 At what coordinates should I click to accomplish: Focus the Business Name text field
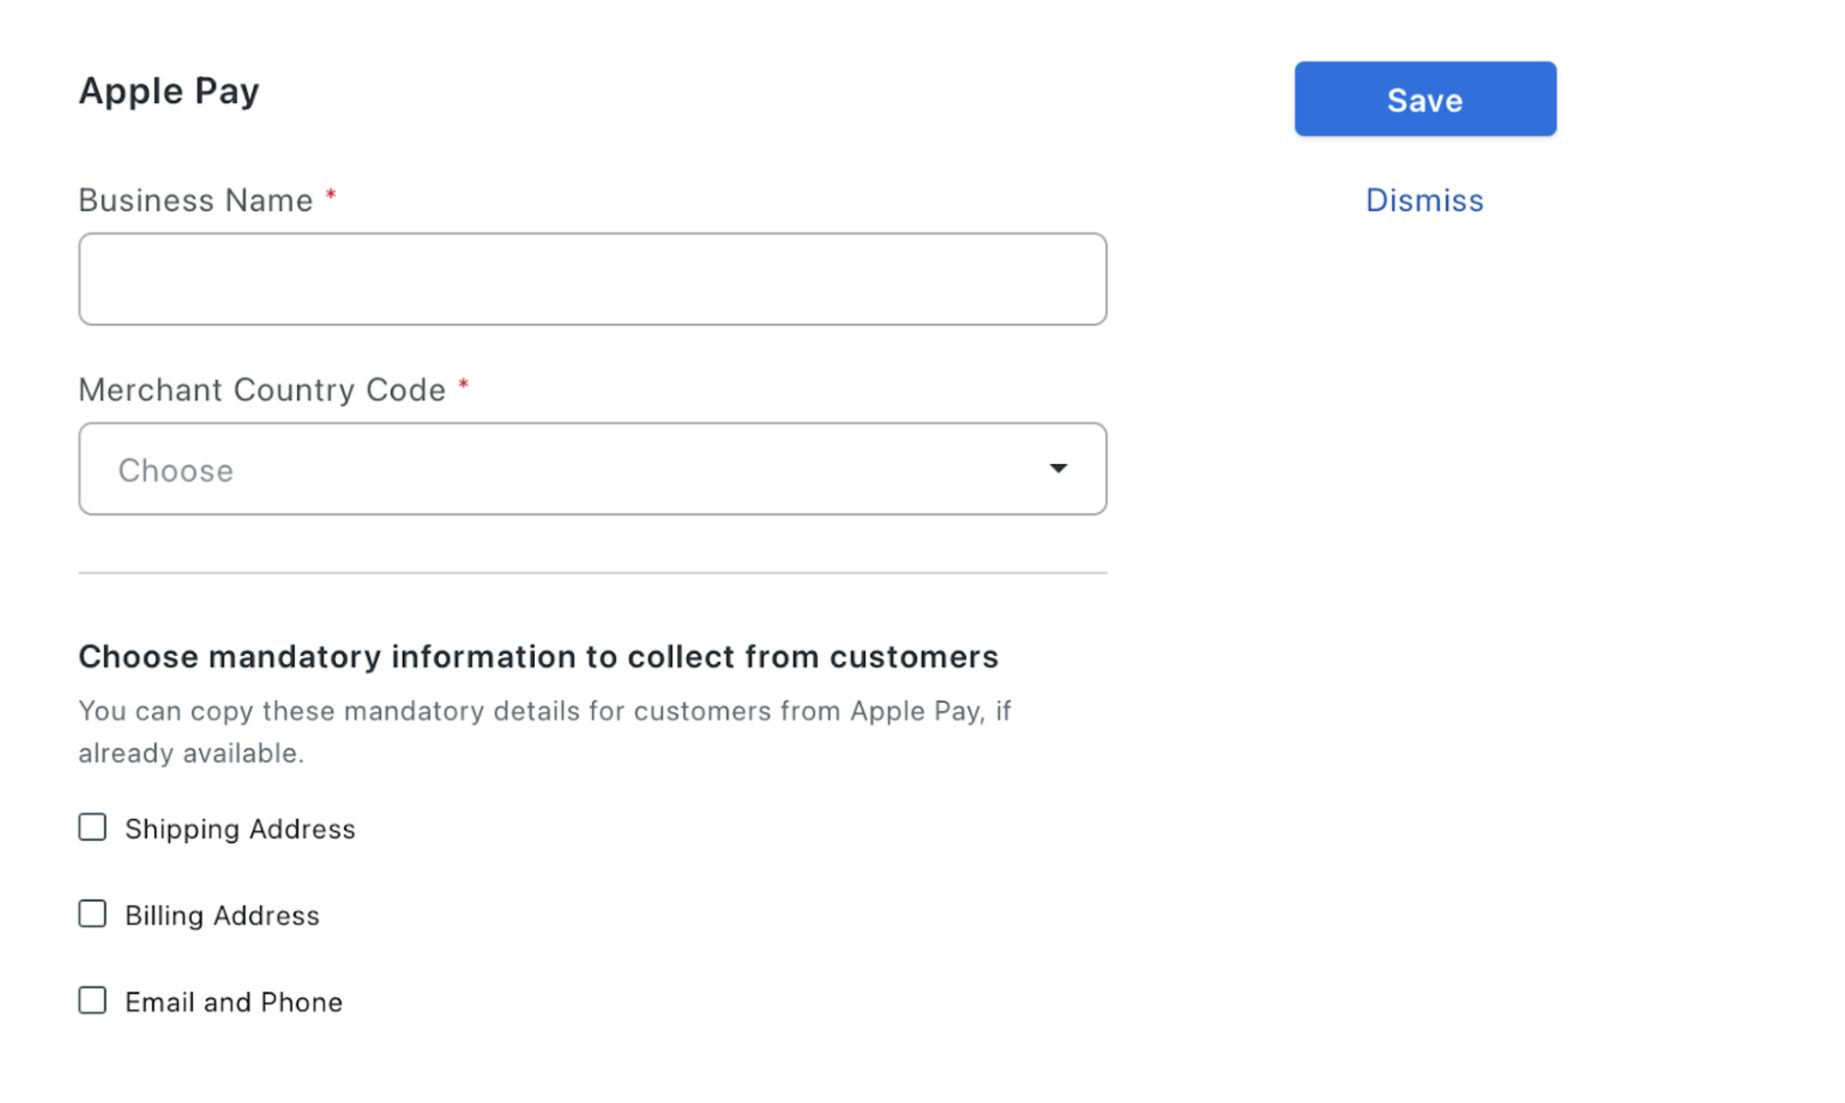(592, 279)
